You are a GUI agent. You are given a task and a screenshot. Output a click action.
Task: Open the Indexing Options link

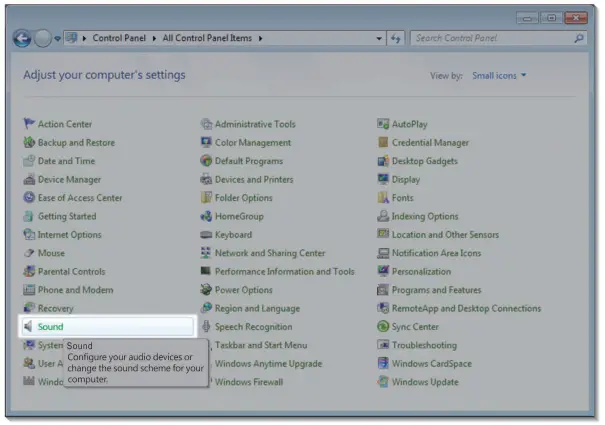point(425,216)
